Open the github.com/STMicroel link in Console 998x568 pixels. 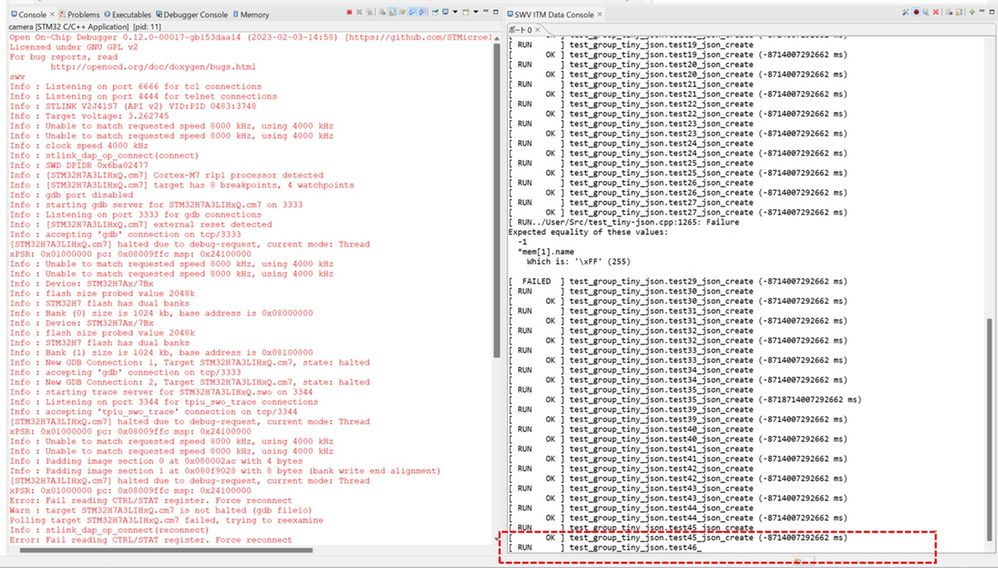[421, 37]
